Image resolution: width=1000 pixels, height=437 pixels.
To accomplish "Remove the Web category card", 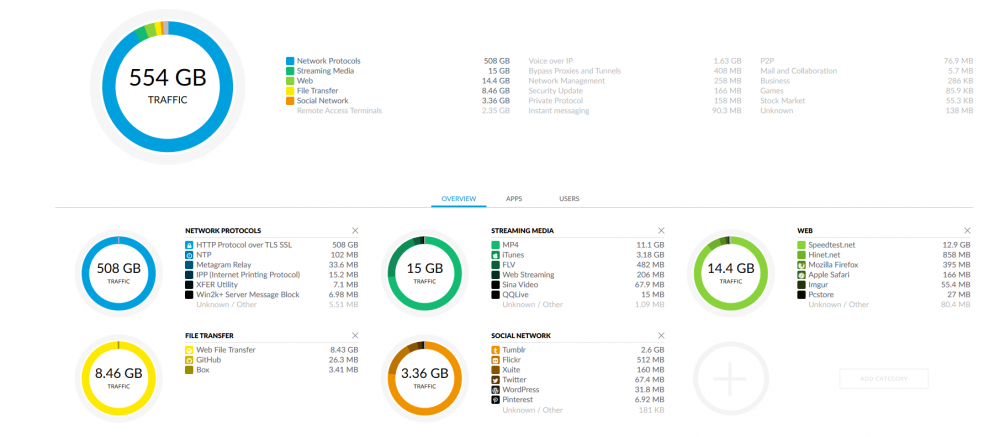I will [x=967, y=230].
